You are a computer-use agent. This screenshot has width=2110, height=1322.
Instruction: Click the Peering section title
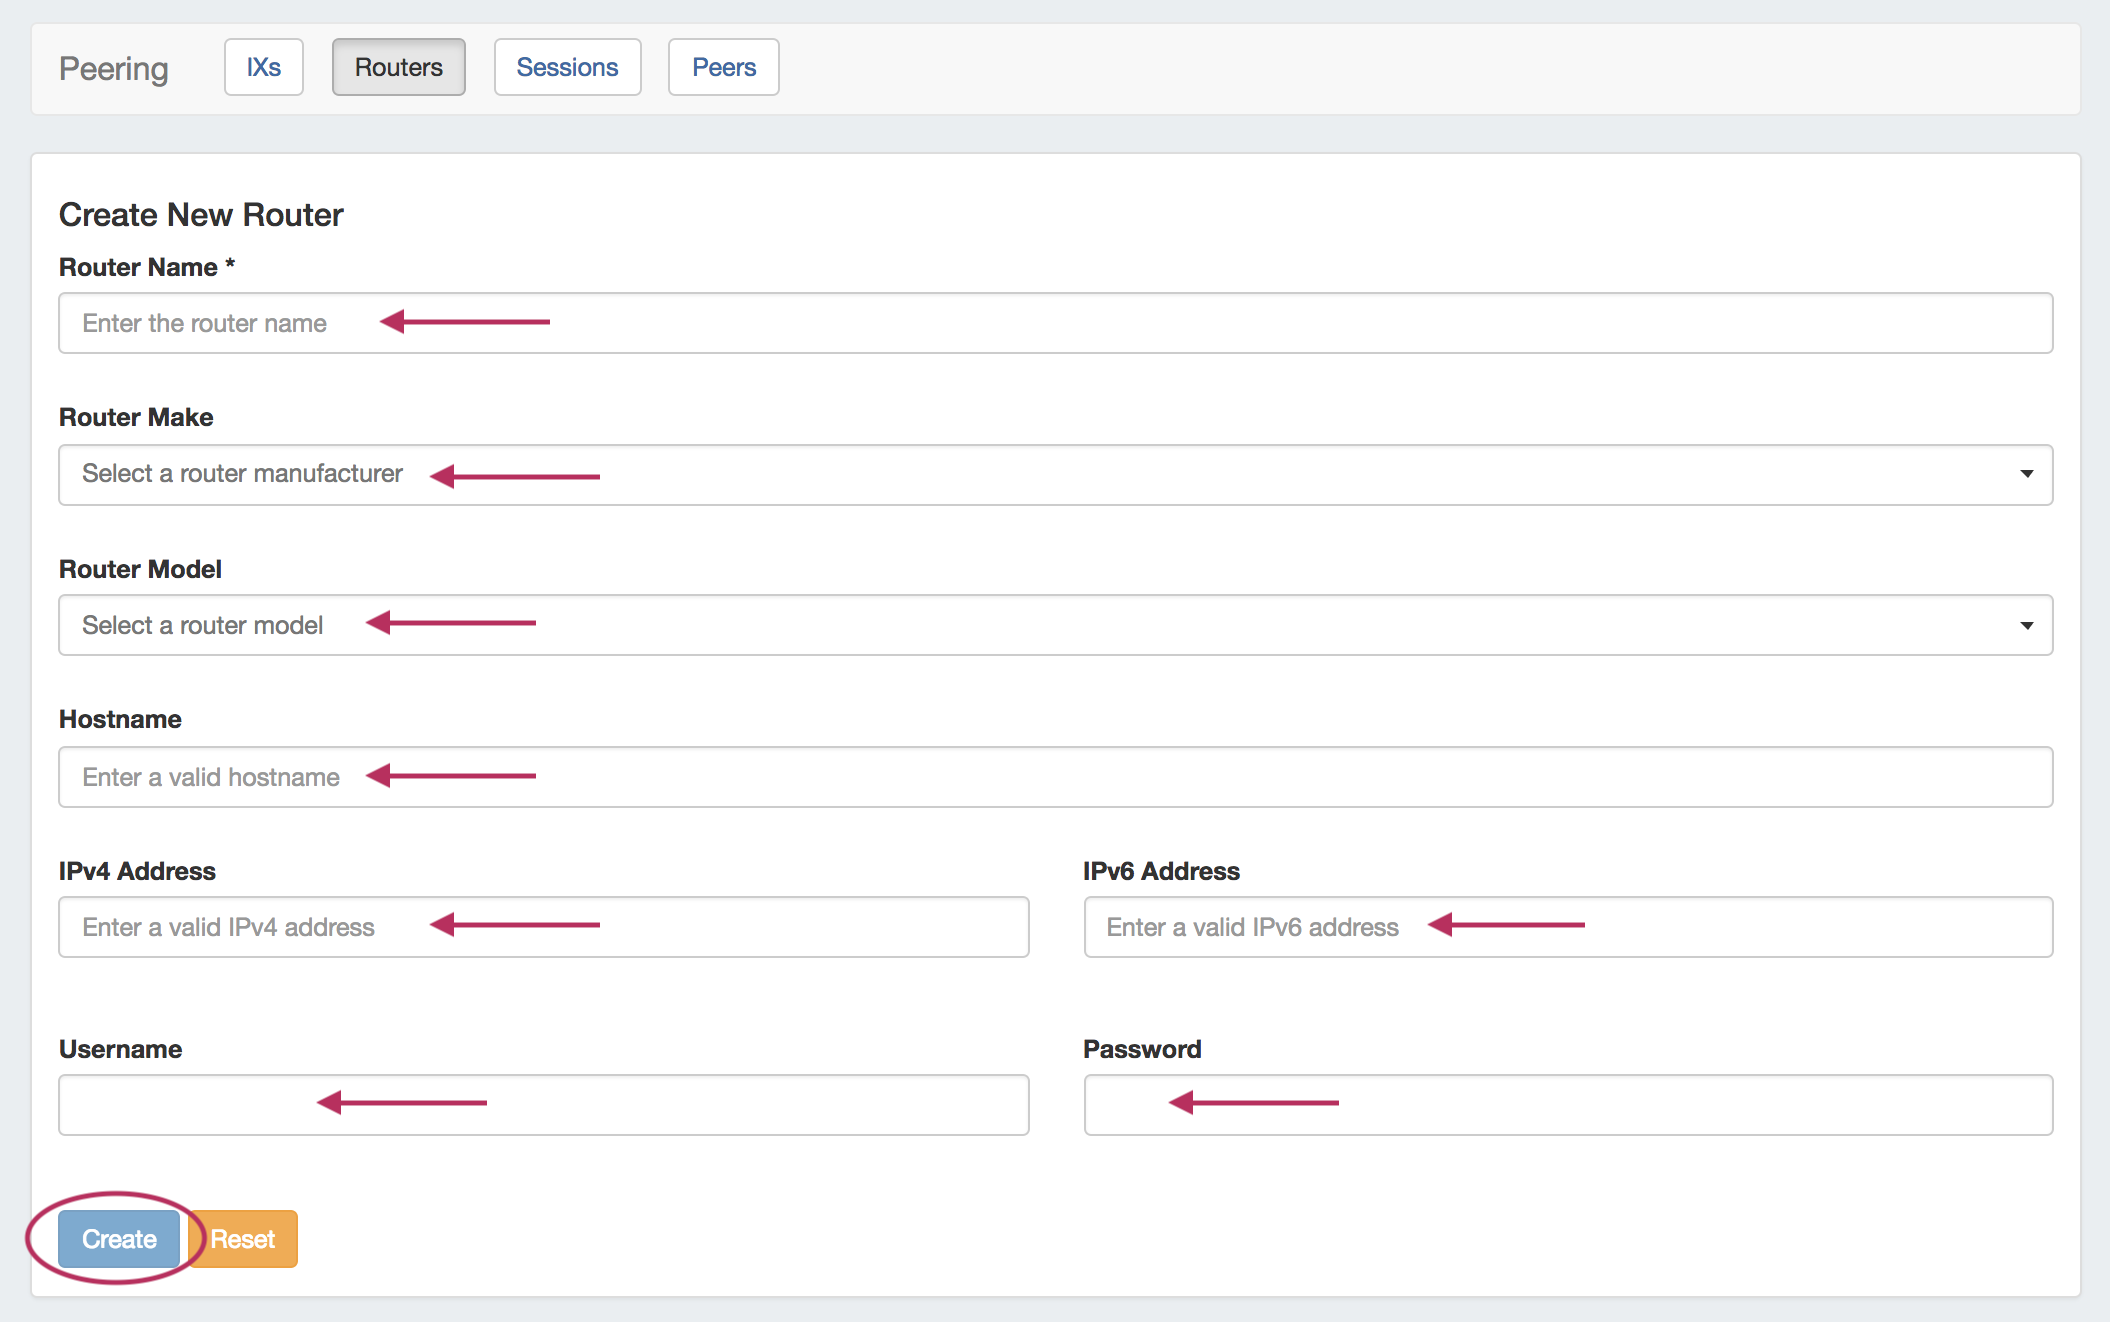tap(114, 69)
